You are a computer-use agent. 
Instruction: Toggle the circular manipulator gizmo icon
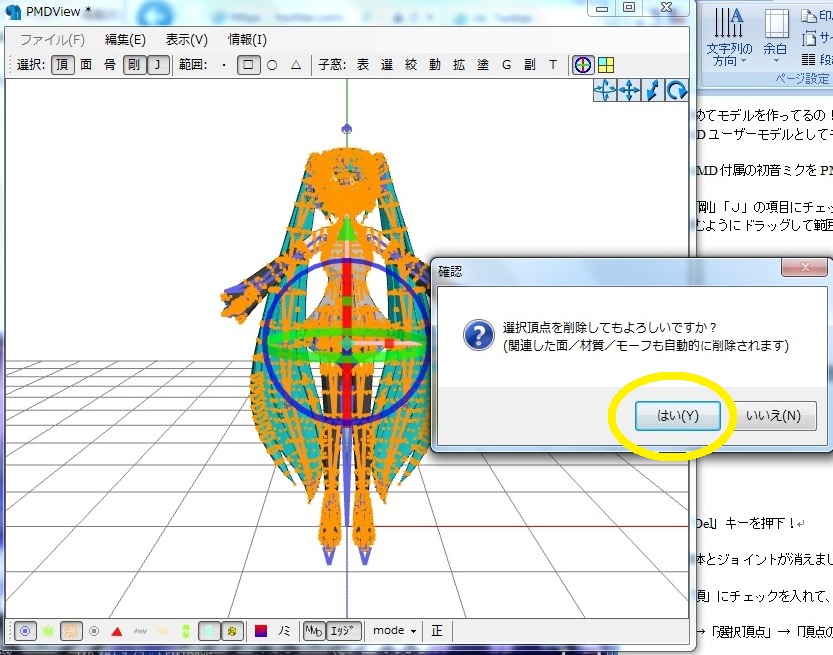(x=583, y=65)
